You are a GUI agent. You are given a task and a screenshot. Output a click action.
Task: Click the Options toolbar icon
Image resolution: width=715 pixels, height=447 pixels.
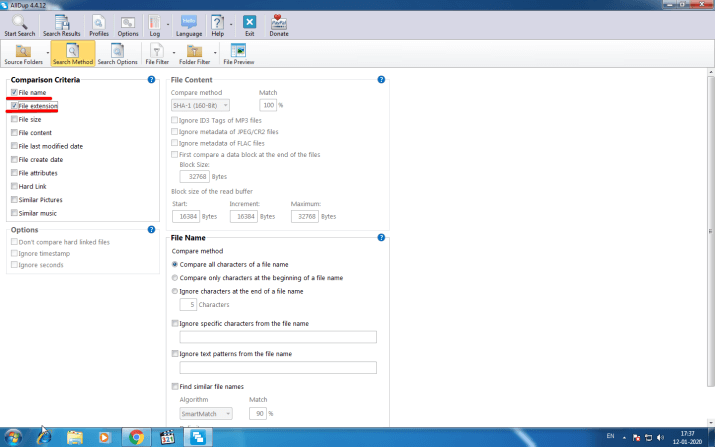click(x=128, y=24)
